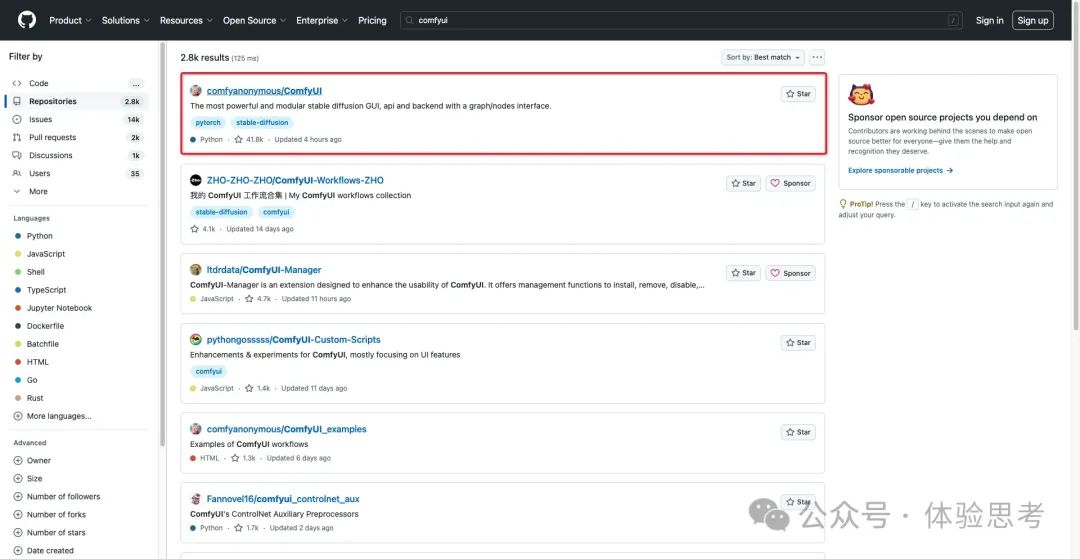Open the Product menu

70,21
